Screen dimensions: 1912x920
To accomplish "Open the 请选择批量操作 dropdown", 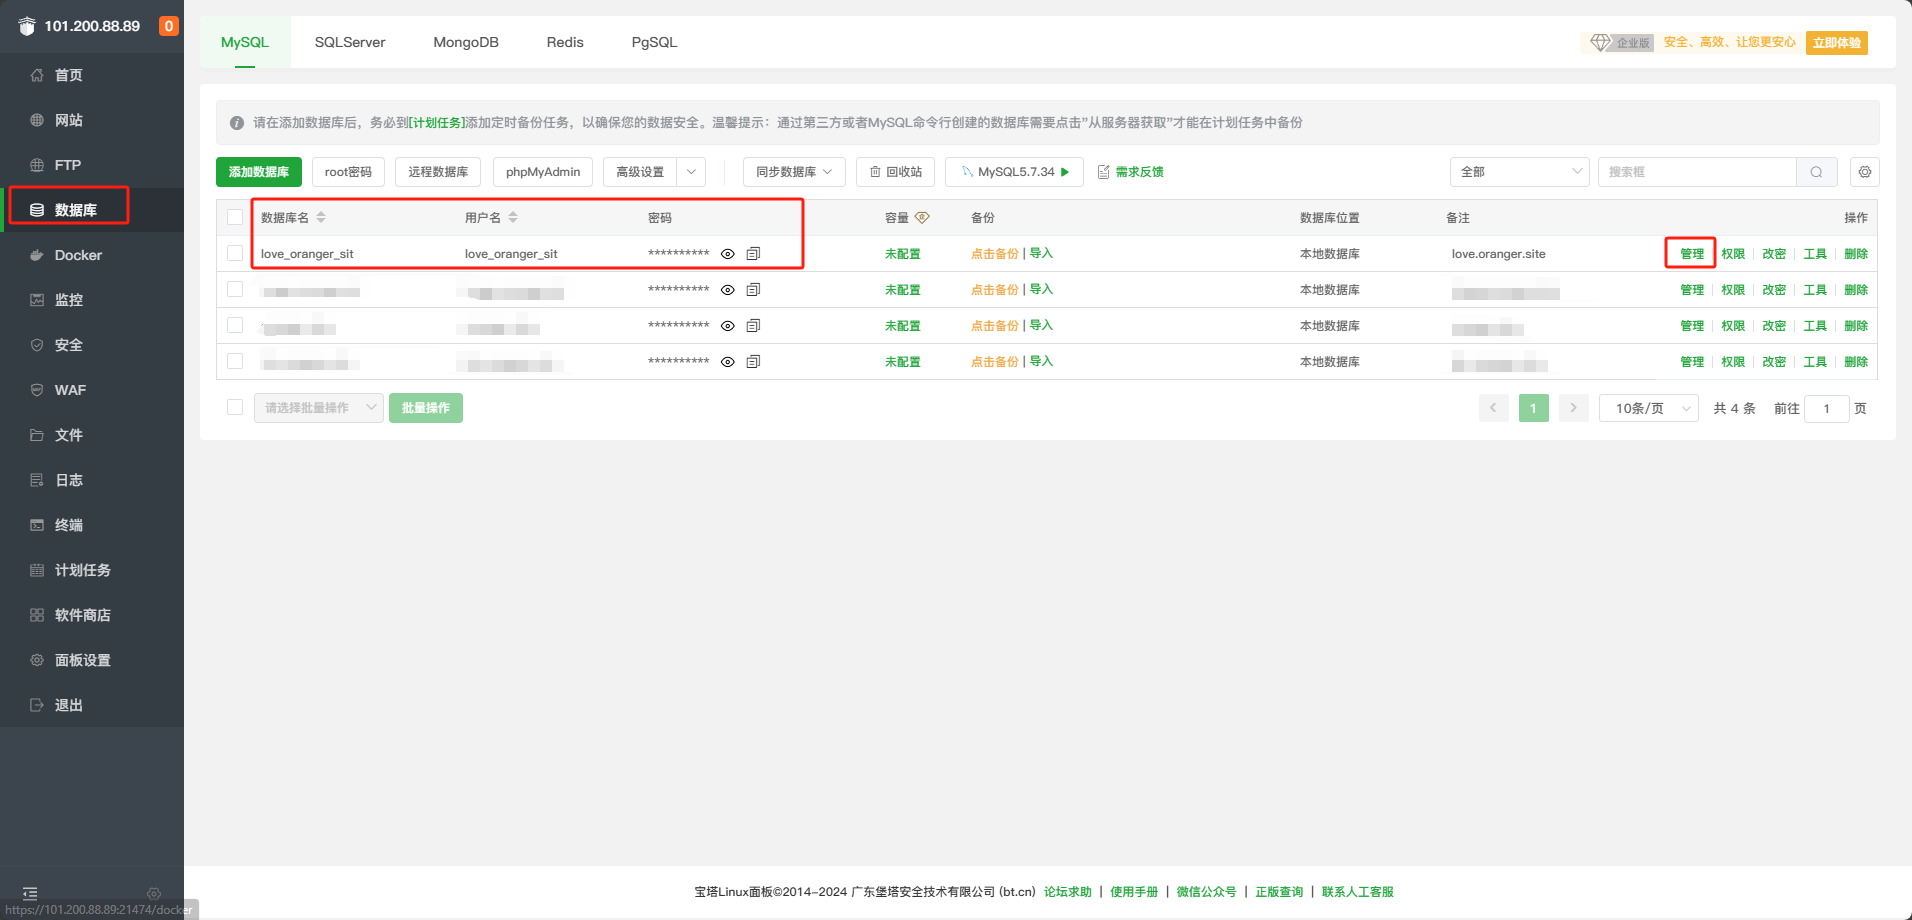I will tap(319, 408).
